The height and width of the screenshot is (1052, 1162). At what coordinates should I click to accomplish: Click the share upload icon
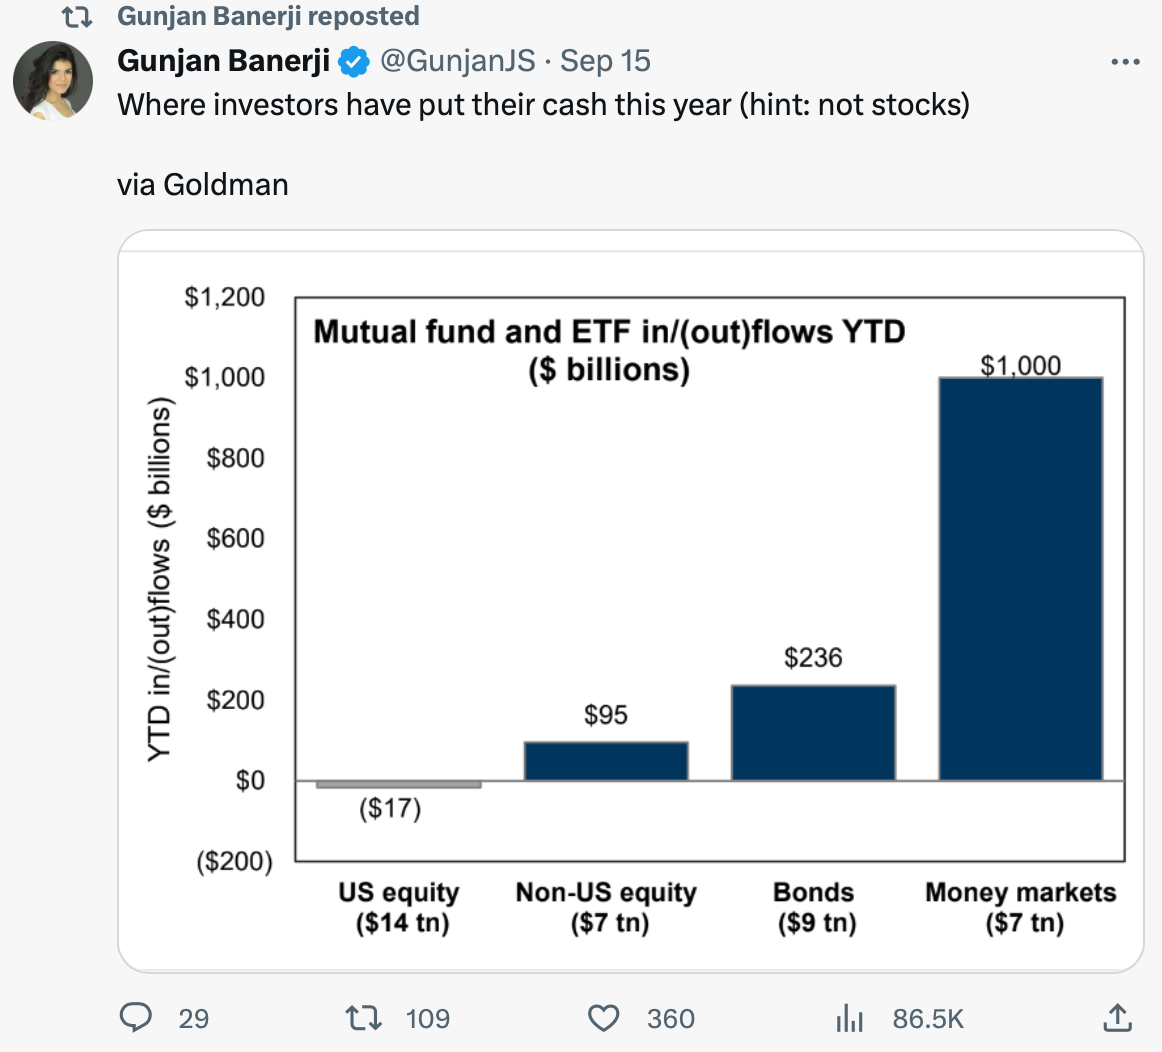(x=1117, y=1018)
